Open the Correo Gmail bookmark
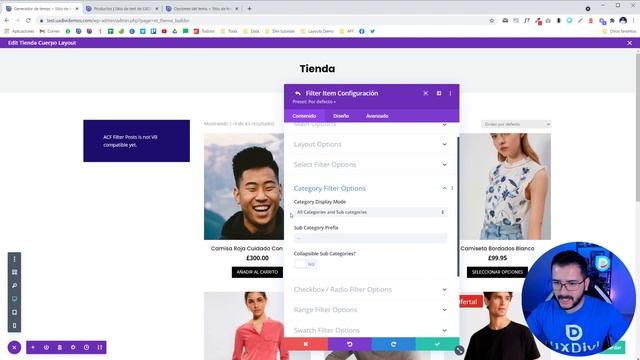Screen dimensions: 640x360 tap(49, 31)
